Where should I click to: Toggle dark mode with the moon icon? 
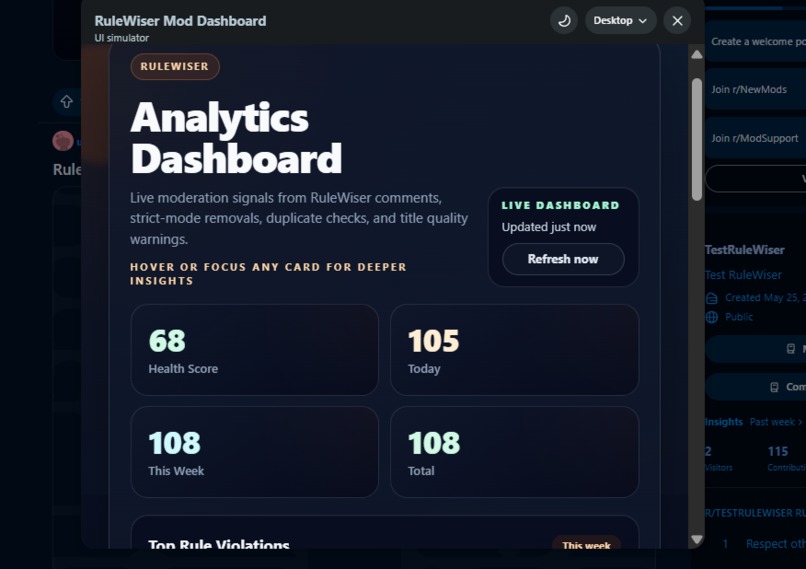click(564, 21)
